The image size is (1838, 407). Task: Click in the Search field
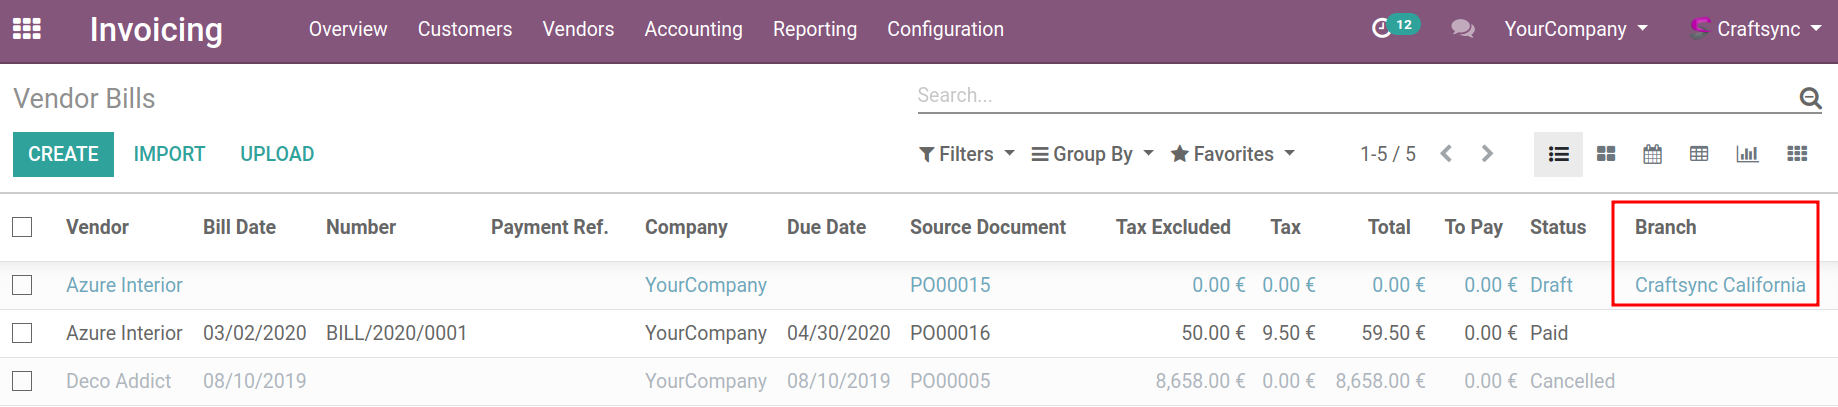coord(1350,96)
